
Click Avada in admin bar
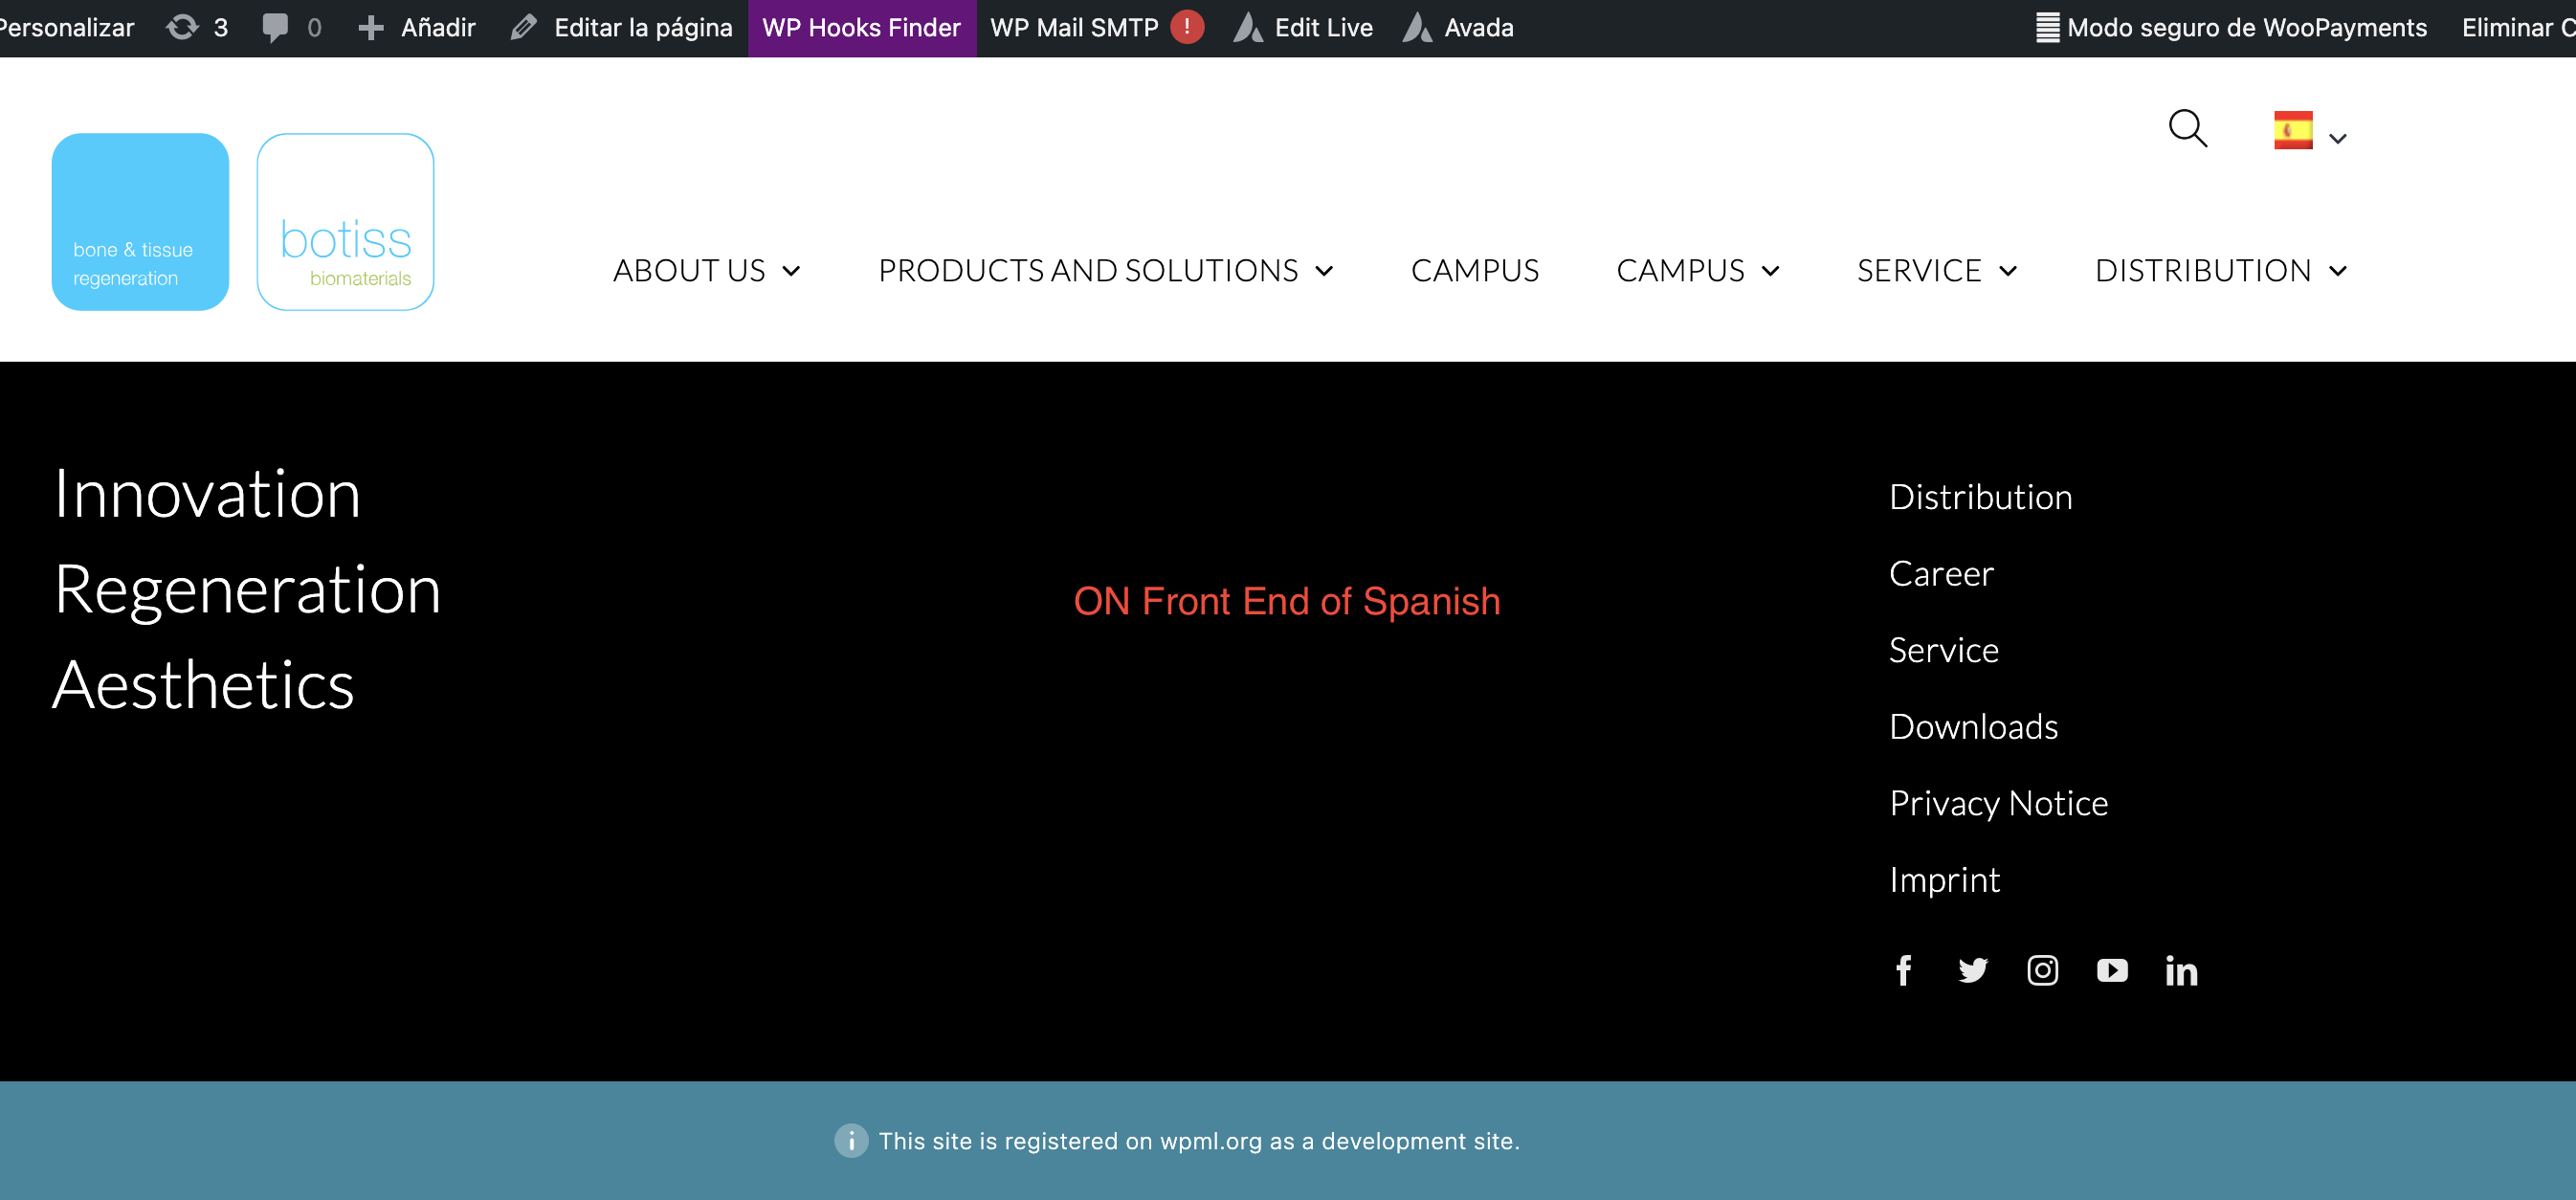[1479, 27]
